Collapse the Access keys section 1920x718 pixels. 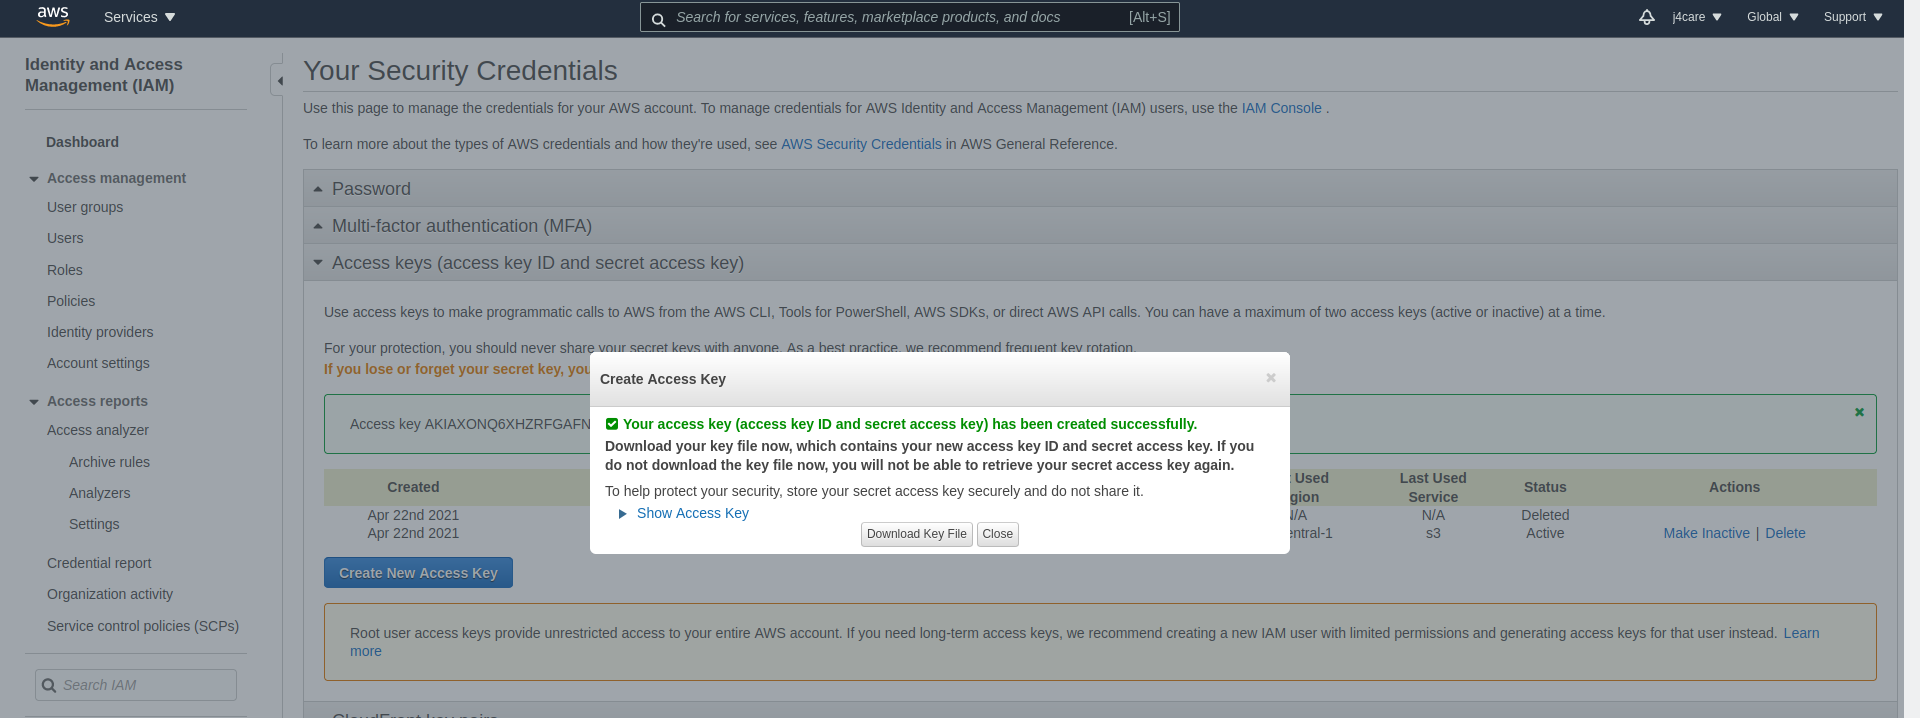(x=1100, y=262)
